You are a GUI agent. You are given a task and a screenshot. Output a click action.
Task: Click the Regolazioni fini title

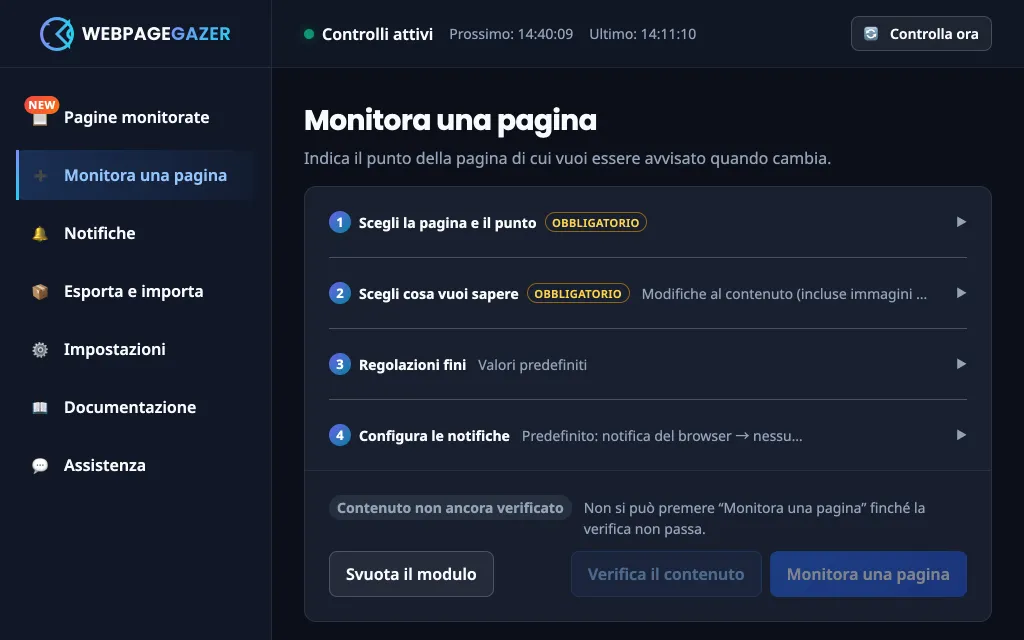pyautogui.click(x=412, y=364)
